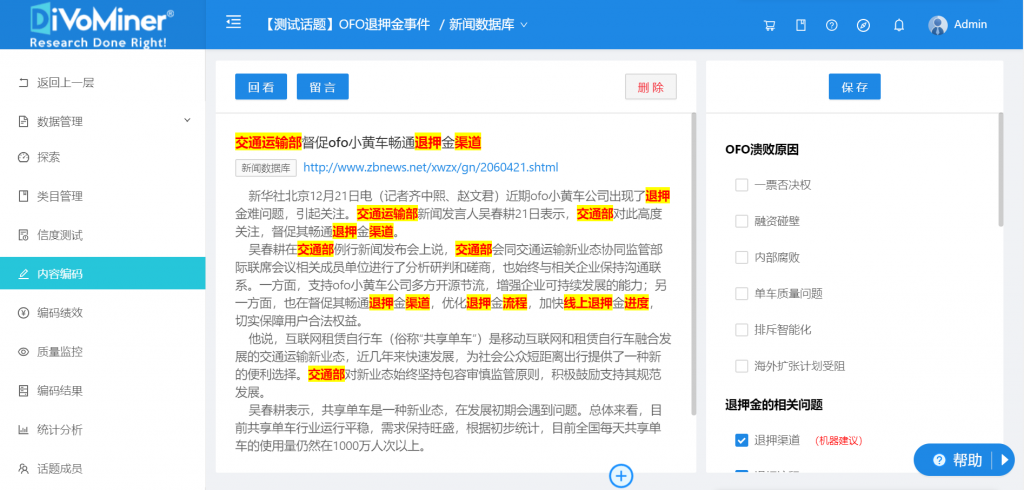Open 类目管理 menu item
The height and width of the screenshot is (490, 1024).
pos(103,196)
